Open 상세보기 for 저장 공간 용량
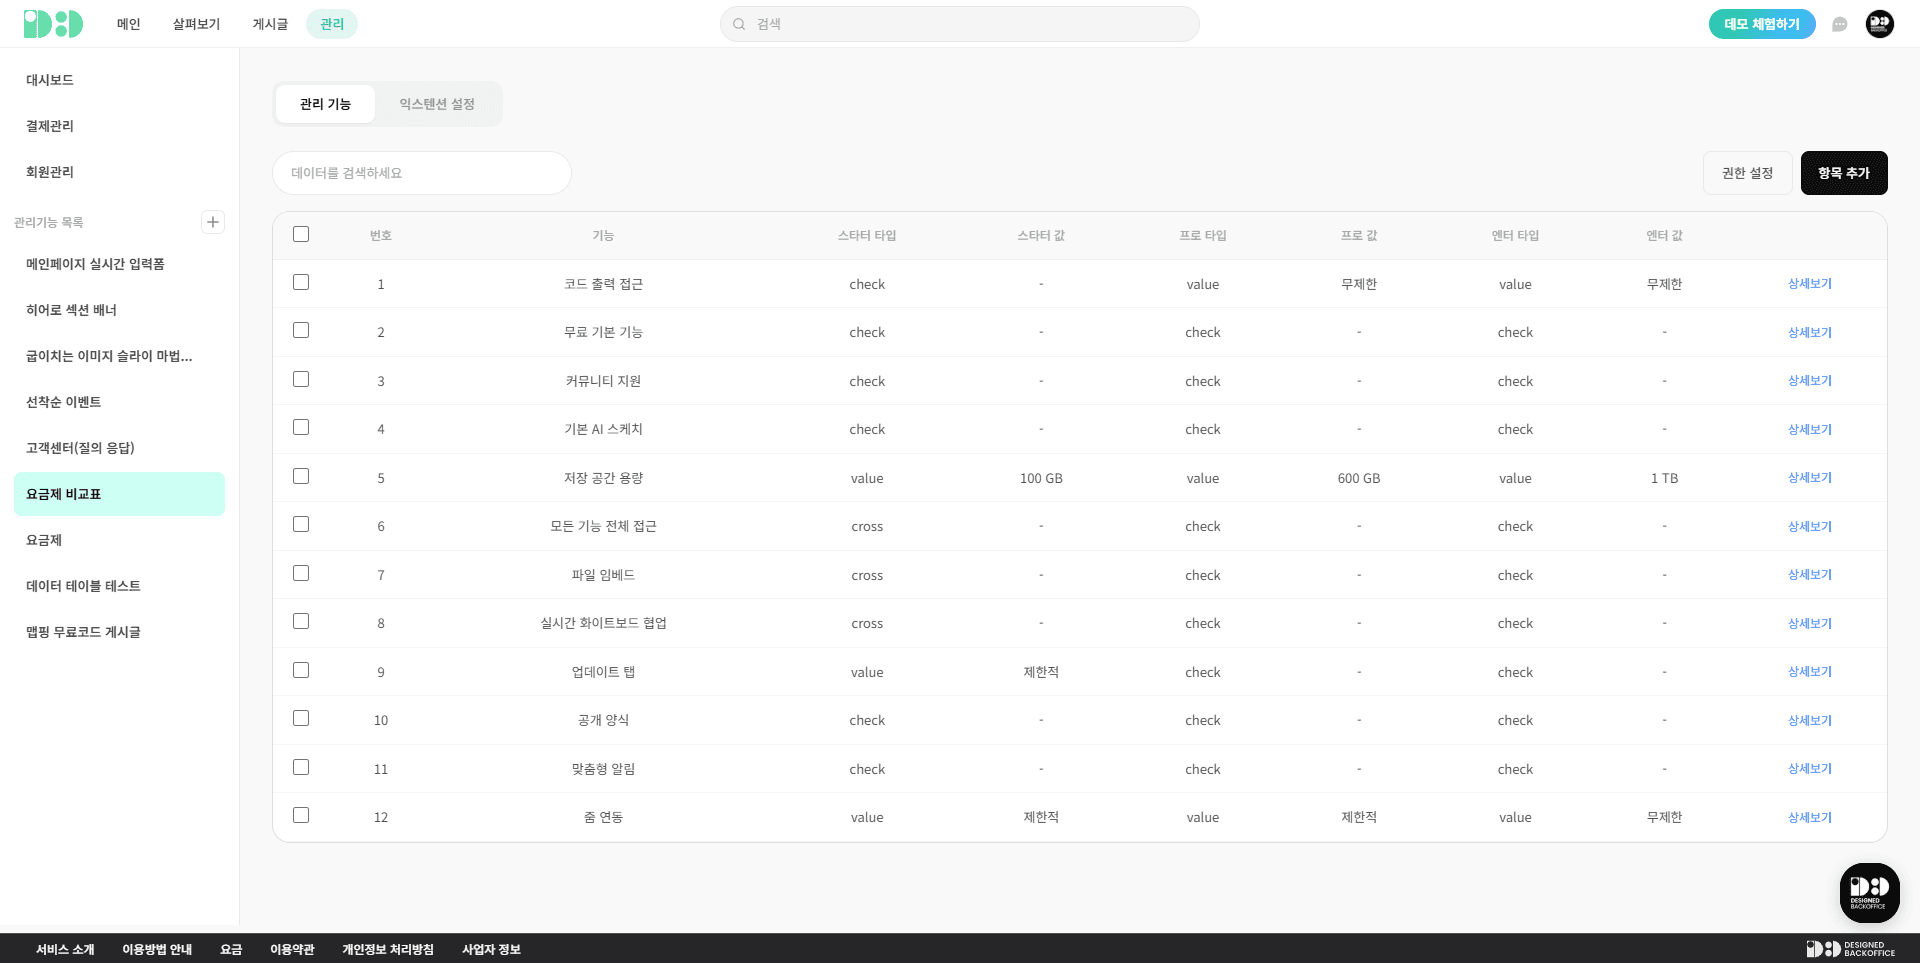 1810,478
